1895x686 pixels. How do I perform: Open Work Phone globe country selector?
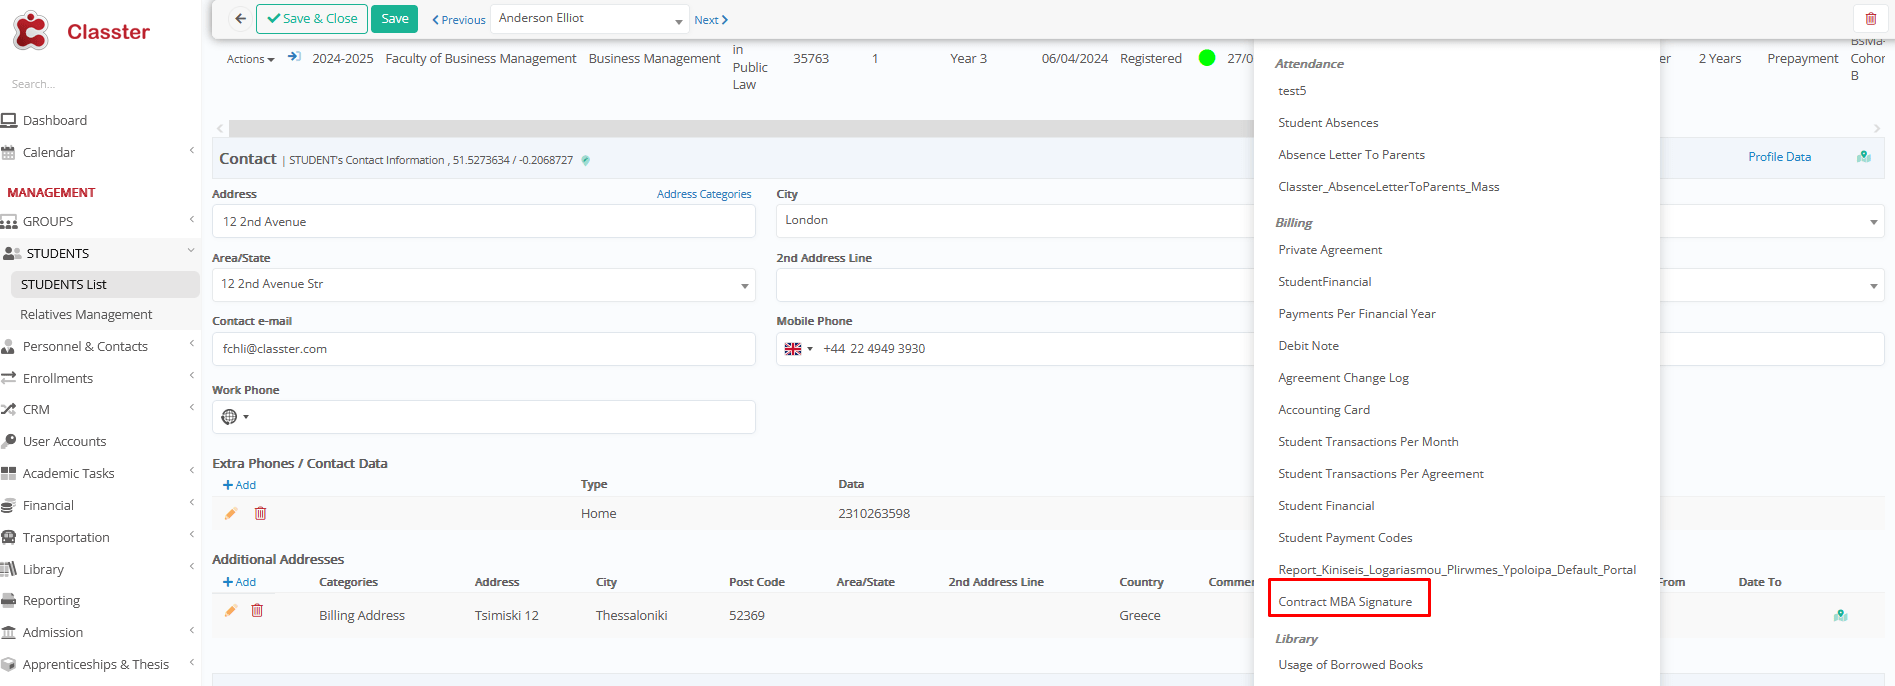(x=234, y=417)
